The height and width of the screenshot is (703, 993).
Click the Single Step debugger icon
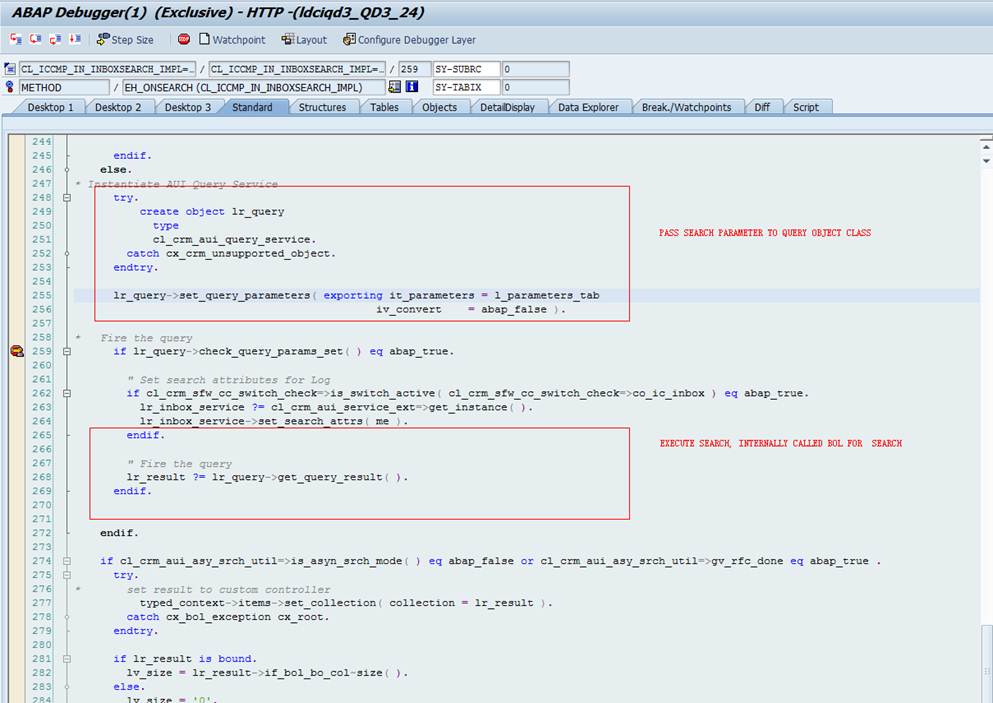pyautogui.click(x=16, y=40)
